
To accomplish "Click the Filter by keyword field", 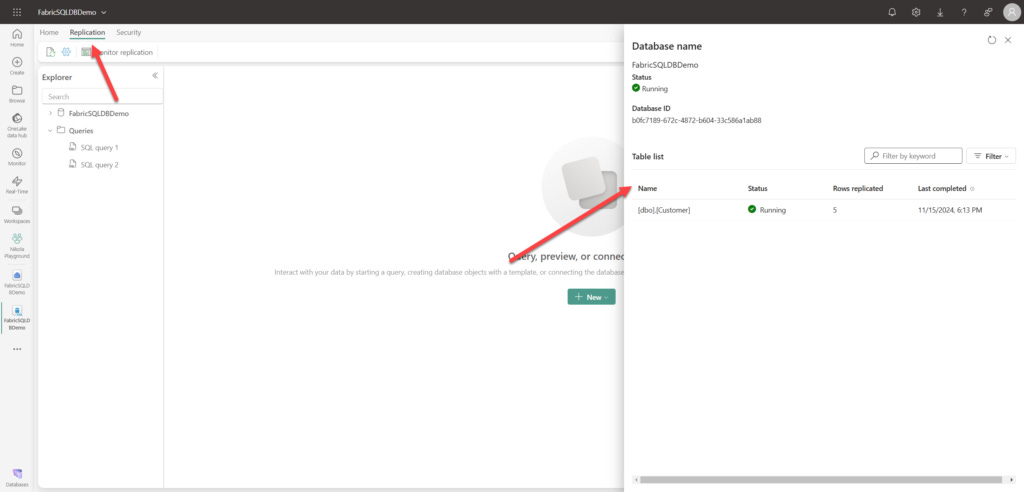I will [913, 156].
